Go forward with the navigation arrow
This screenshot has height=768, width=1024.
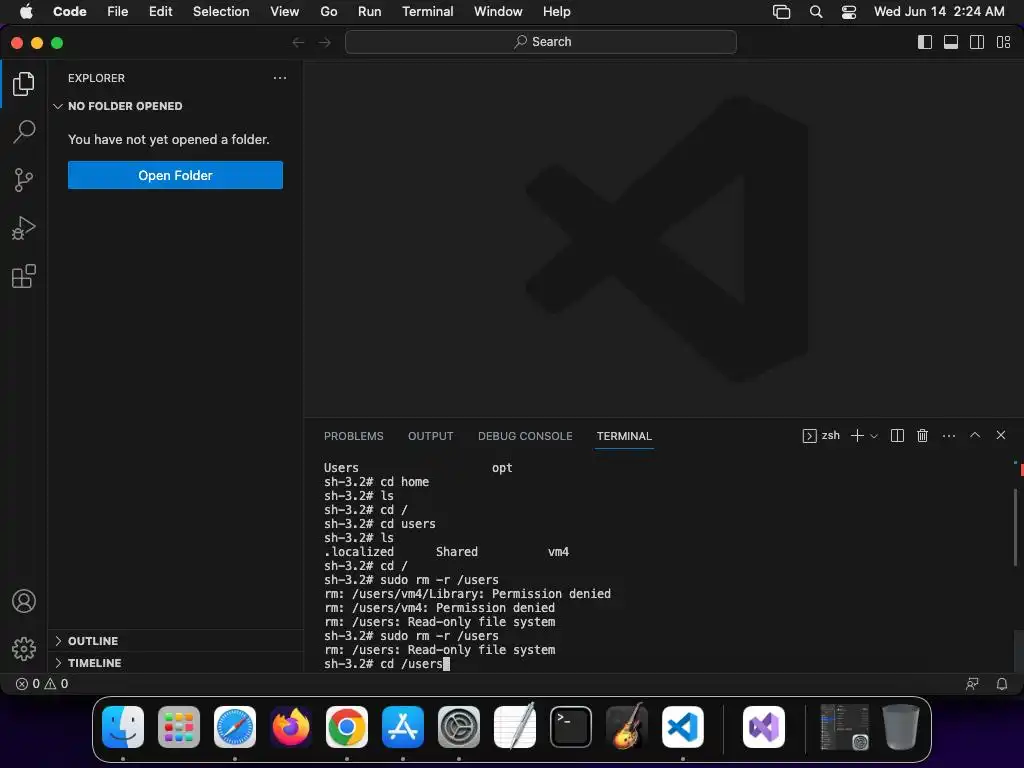click(x=325, y=42)
